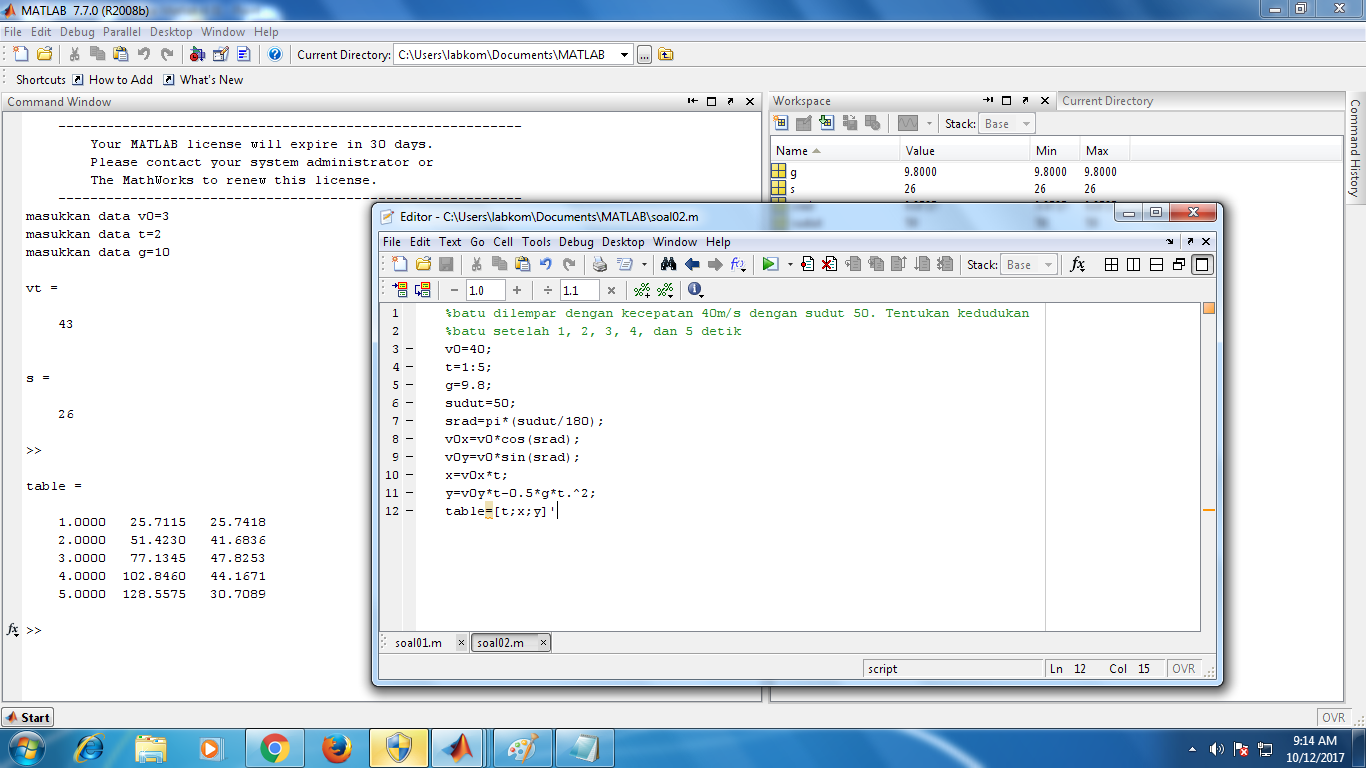Click the plus increment button beside 1.0
1366x768 pixels.
[x=516, y=290]
